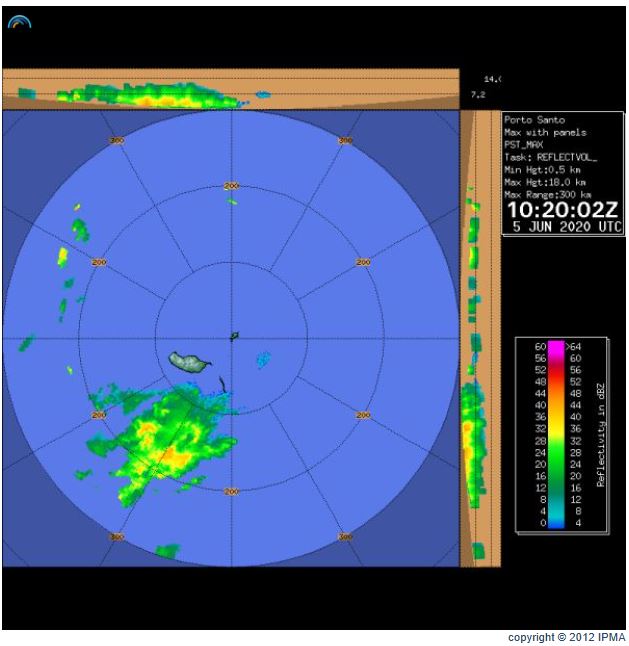
Task: Click the small cyan echo east of Madeira
Action: (x=263, y=360)
